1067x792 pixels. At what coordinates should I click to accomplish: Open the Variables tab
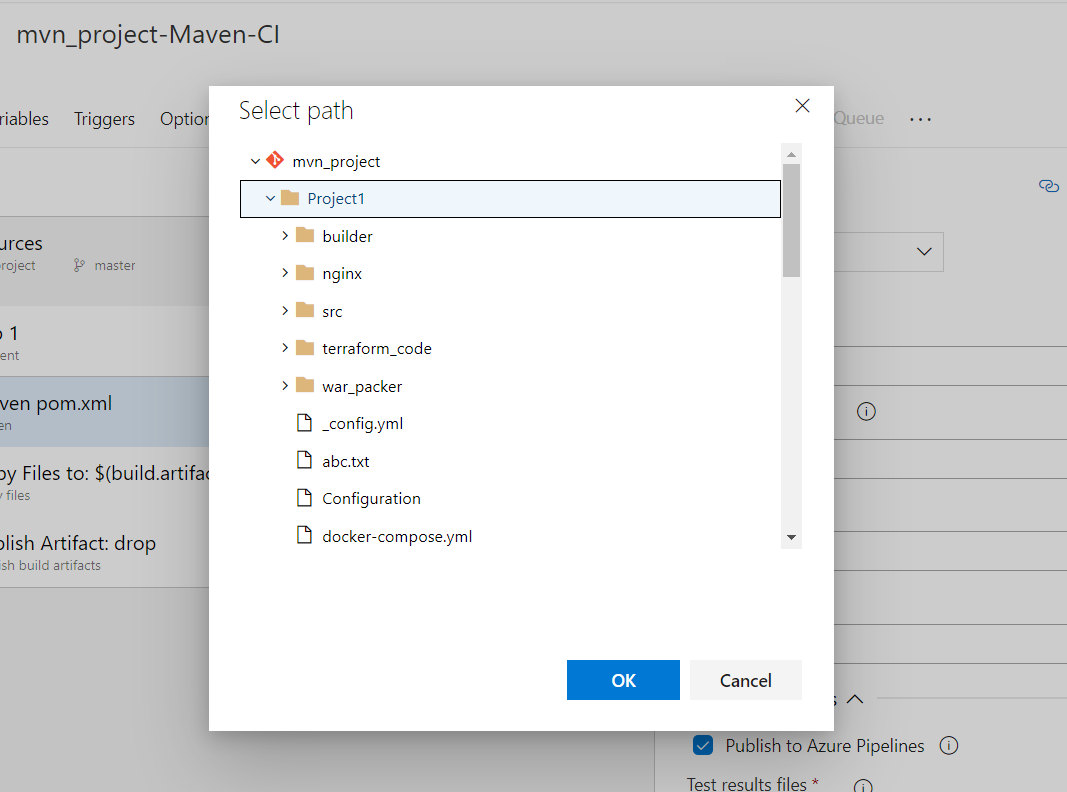pos(24,119)
